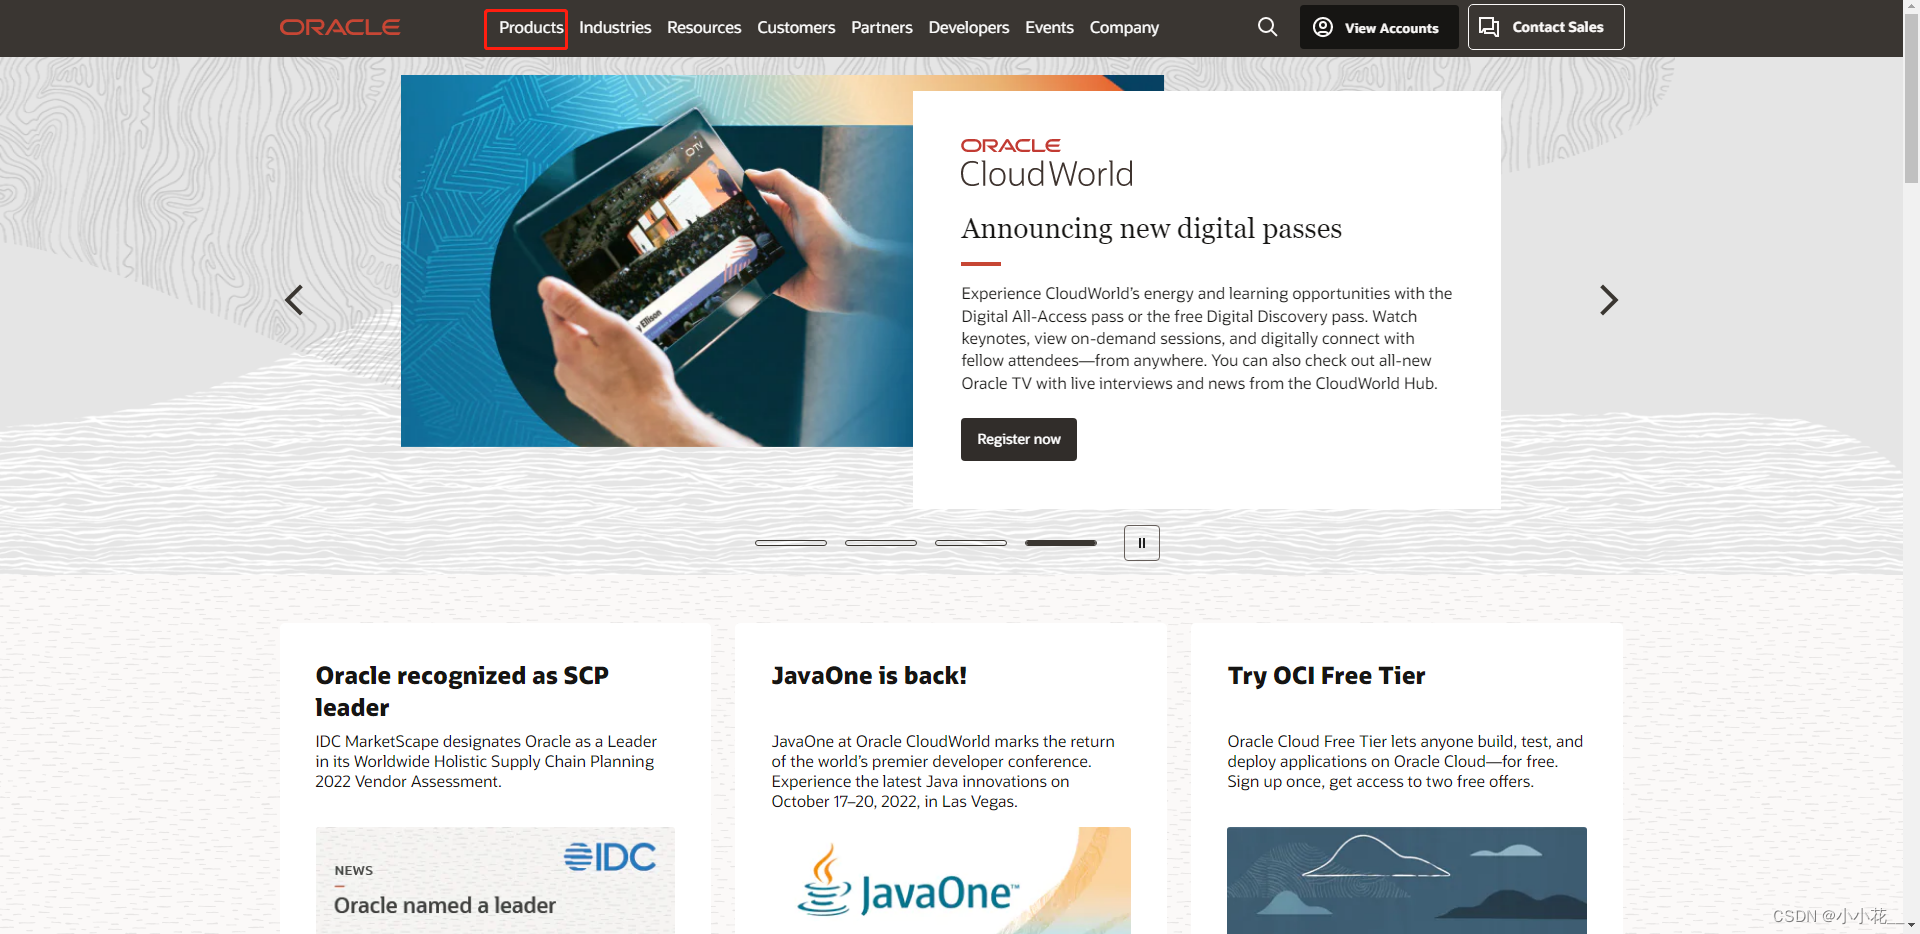1920x934 pixels.
Task: Open the search magnifier icon
Action: [1267, 27]
